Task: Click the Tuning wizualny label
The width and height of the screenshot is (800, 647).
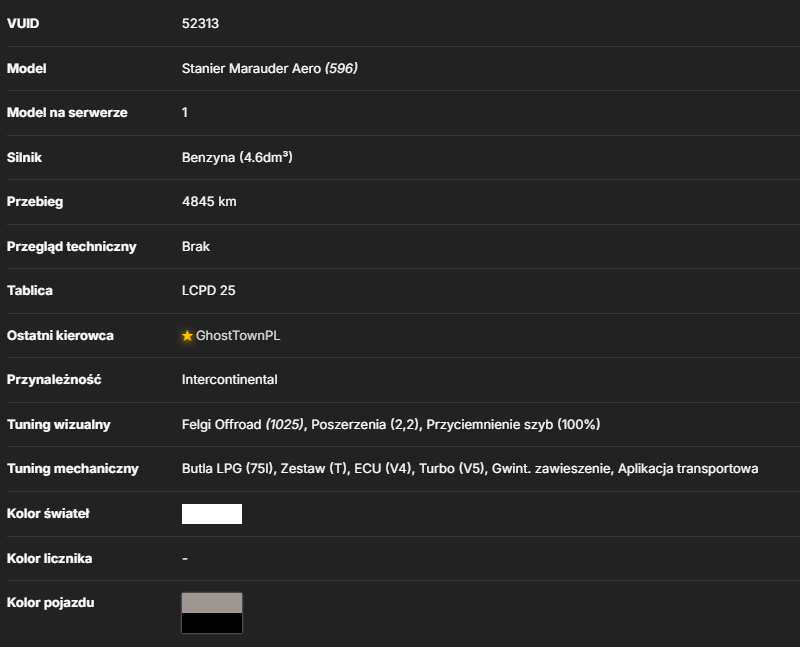Action: point(59,425)
